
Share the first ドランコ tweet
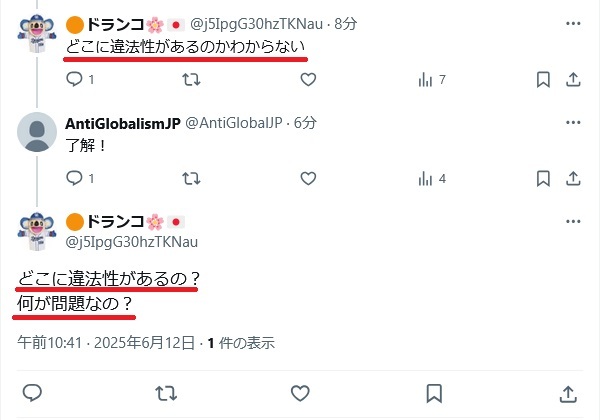(573, 80)
